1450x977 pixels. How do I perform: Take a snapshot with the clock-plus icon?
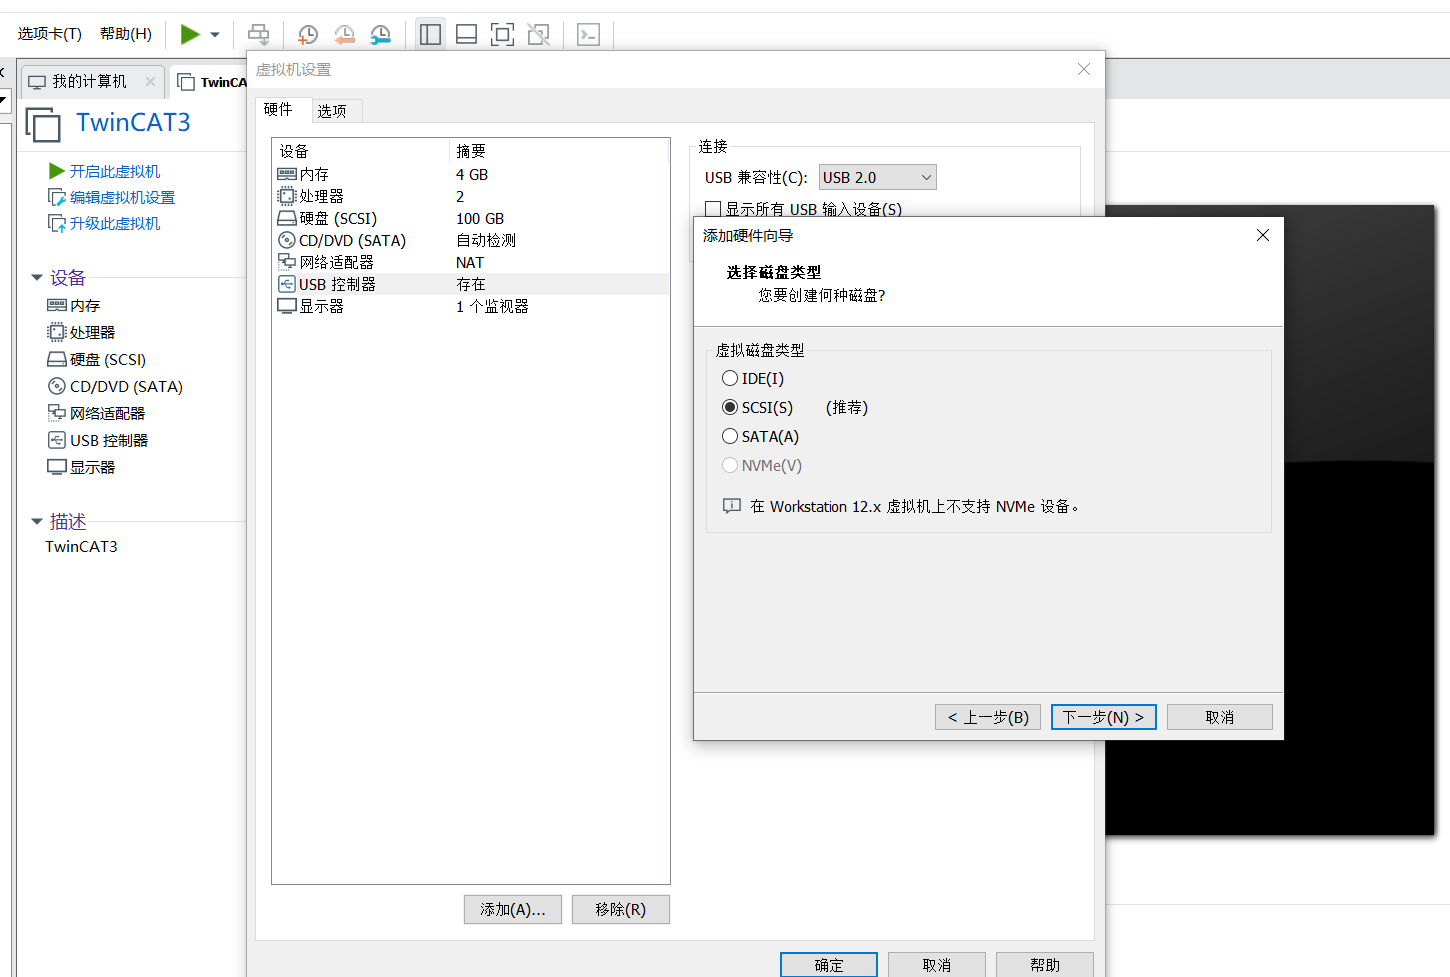308,35
